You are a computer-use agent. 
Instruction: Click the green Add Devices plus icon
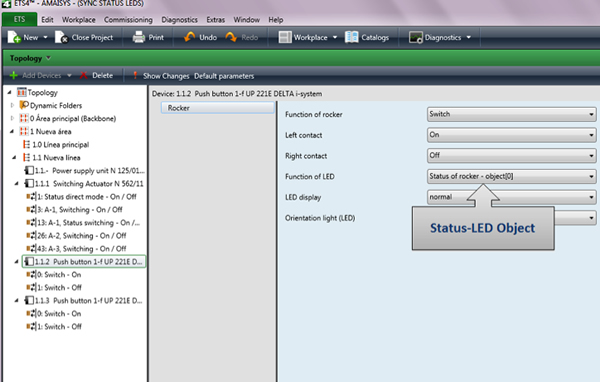tap(13, 75)
